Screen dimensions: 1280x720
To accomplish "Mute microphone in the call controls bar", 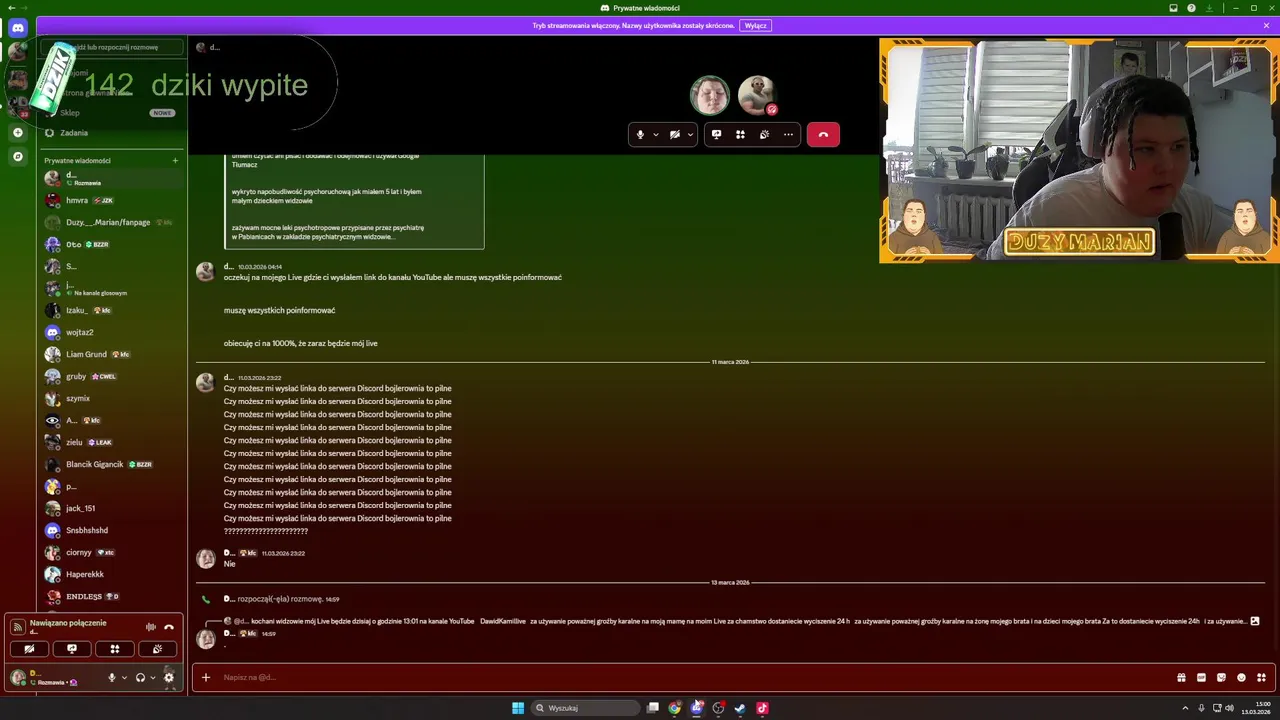I will pyautogui.click(x=640, y=134).
